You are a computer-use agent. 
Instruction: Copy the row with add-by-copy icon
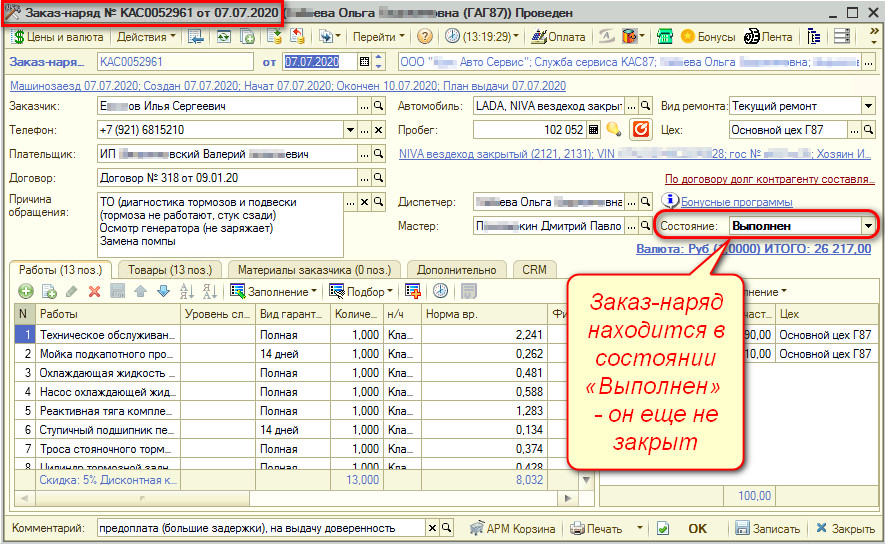pyautogui.click(x=49, y=292)
